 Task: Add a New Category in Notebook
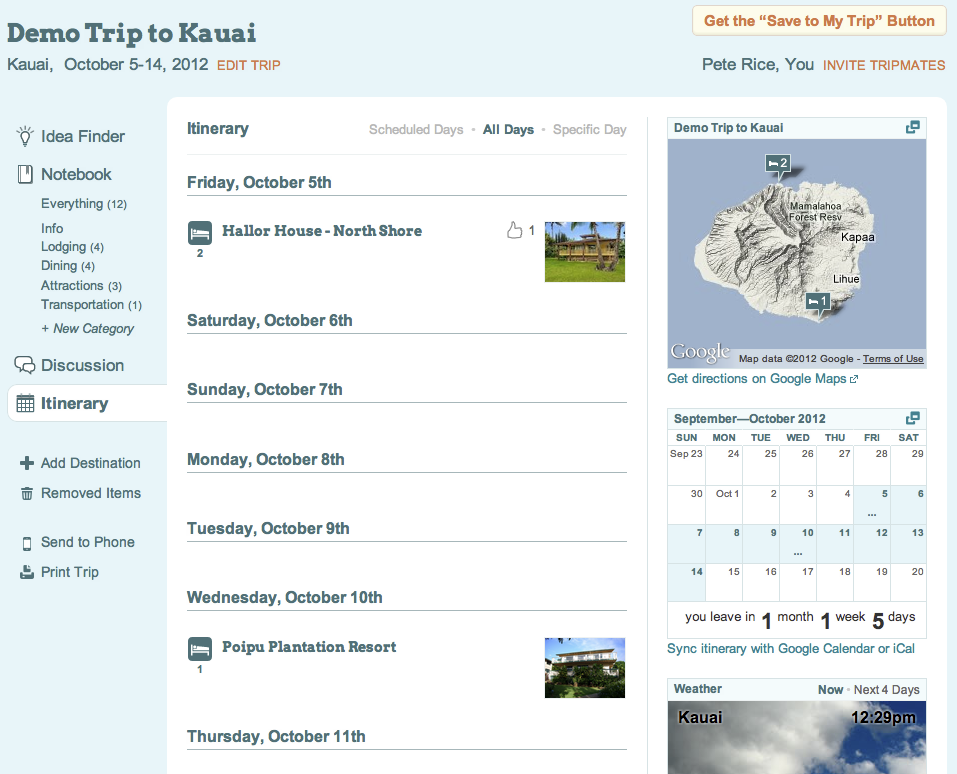tap(87, 329)
